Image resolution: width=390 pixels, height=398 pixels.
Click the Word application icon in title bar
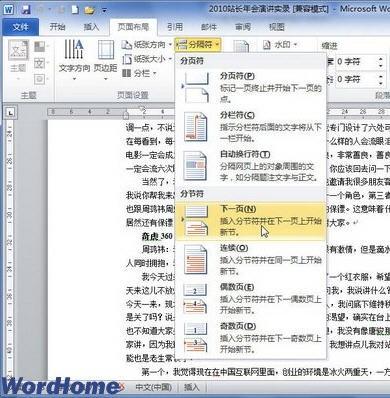point(9,9)
